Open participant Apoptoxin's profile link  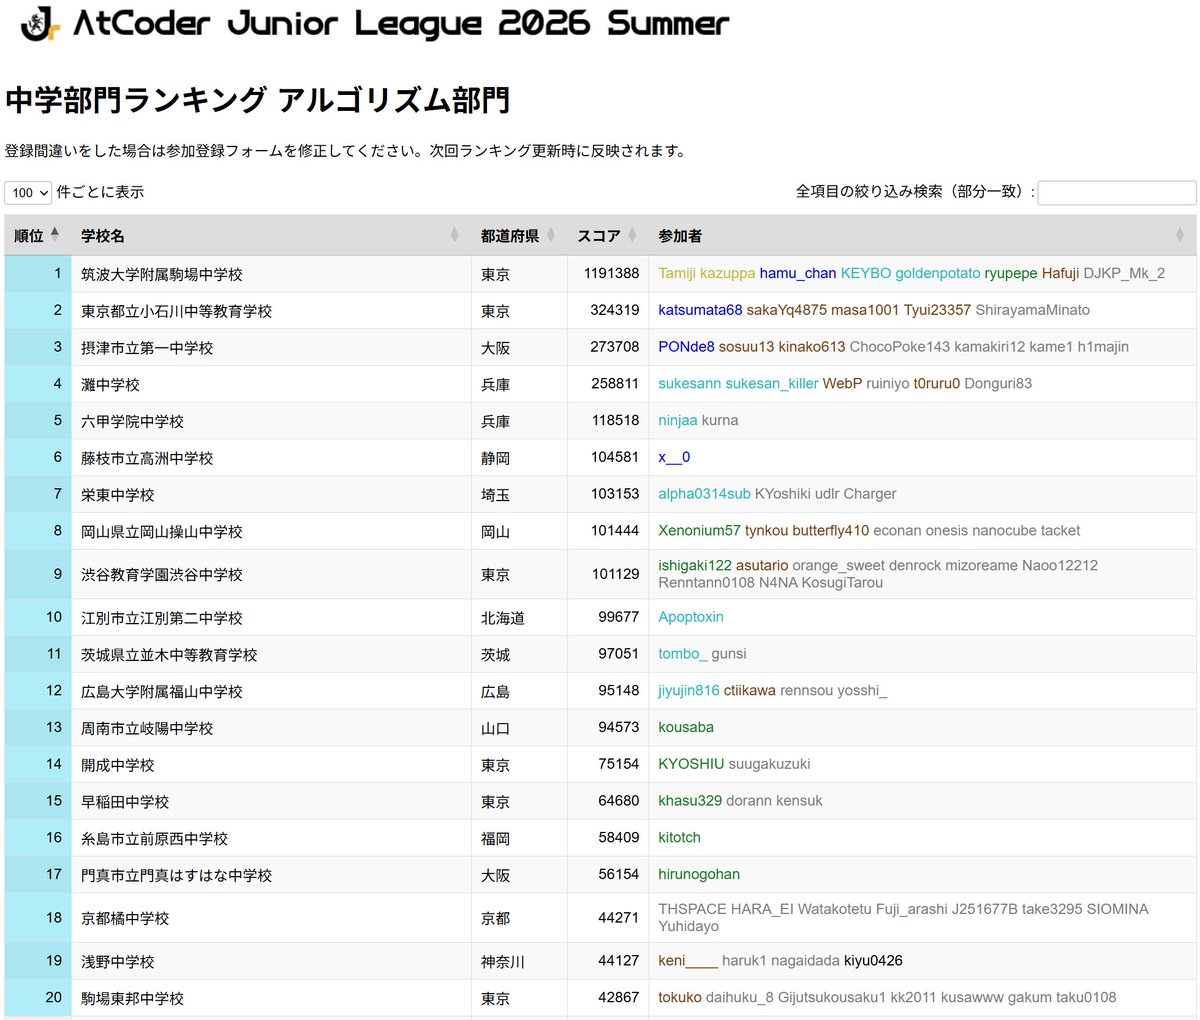[691, 617]
